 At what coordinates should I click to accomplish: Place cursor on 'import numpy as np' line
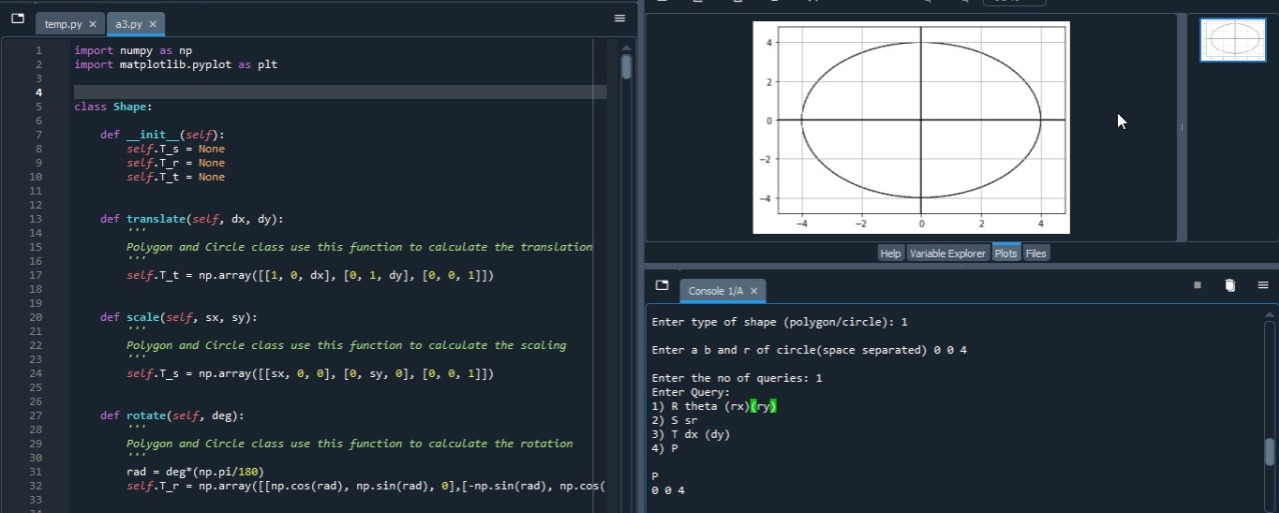point(134,50)
